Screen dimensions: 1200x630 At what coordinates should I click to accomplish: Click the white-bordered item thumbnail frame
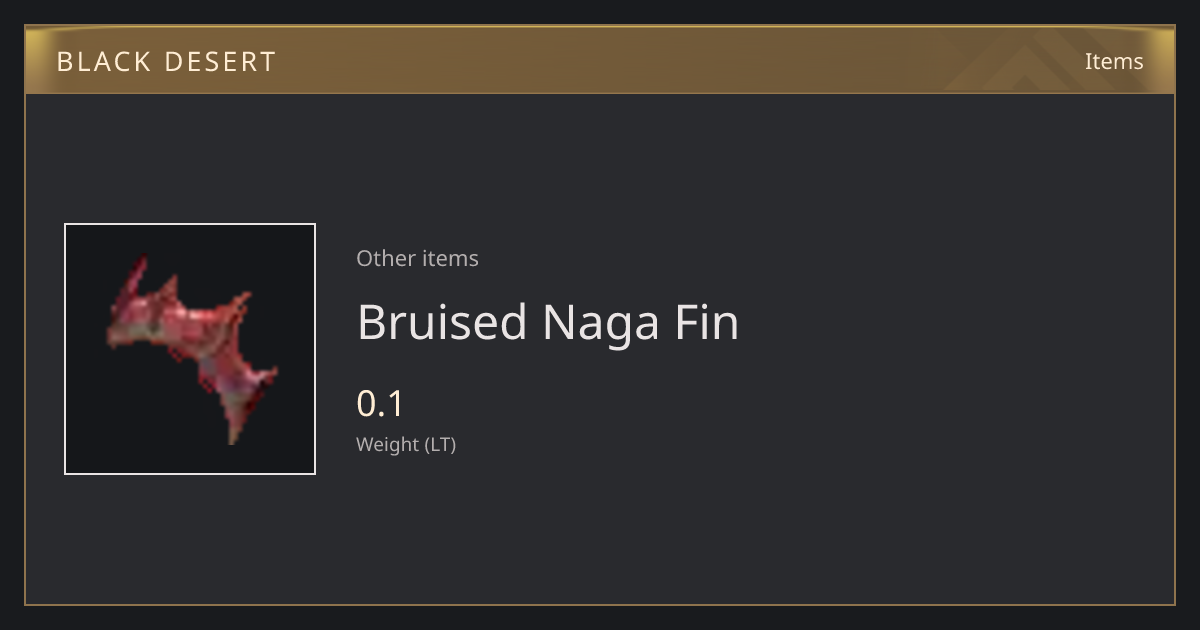[190, 349]
